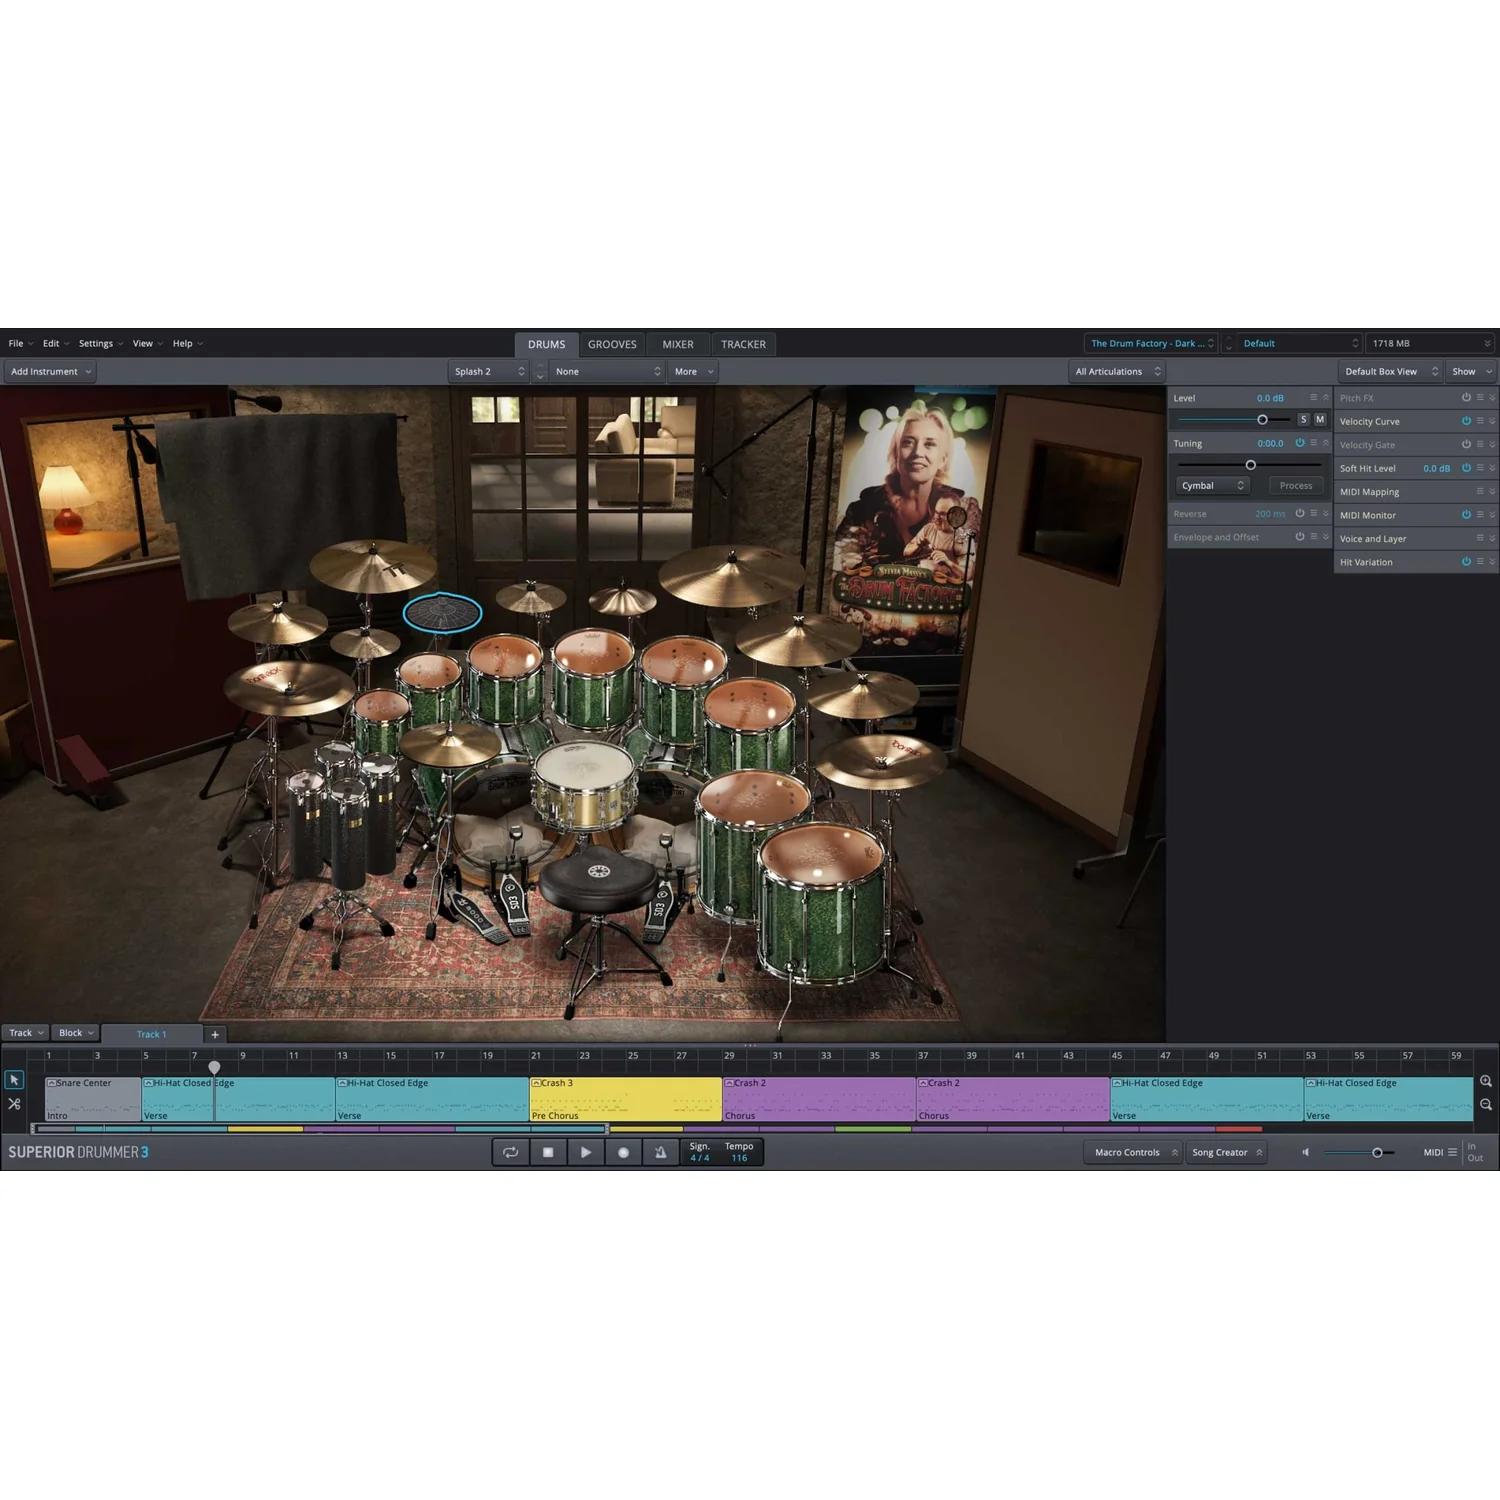Start recording with the Record button
Screen dimensions: 1500x1500
coord(623,1152)
